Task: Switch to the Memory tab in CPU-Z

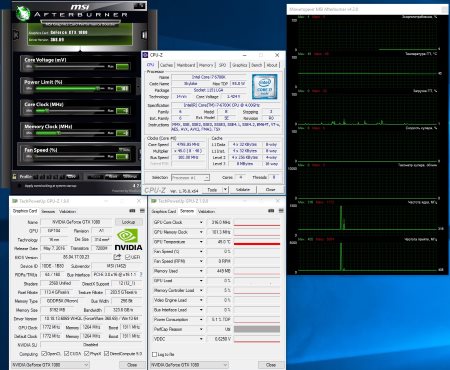Action: [206, 65]
